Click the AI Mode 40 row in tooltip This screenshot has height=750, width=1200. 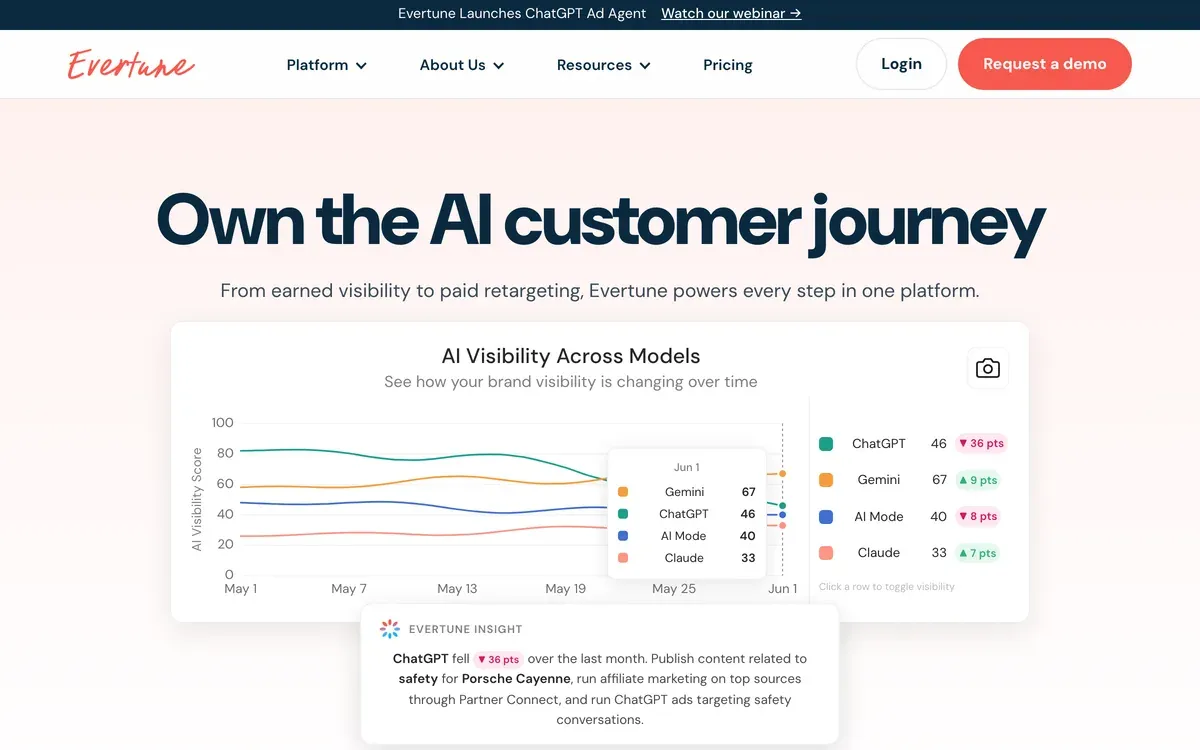pos(687,536)
